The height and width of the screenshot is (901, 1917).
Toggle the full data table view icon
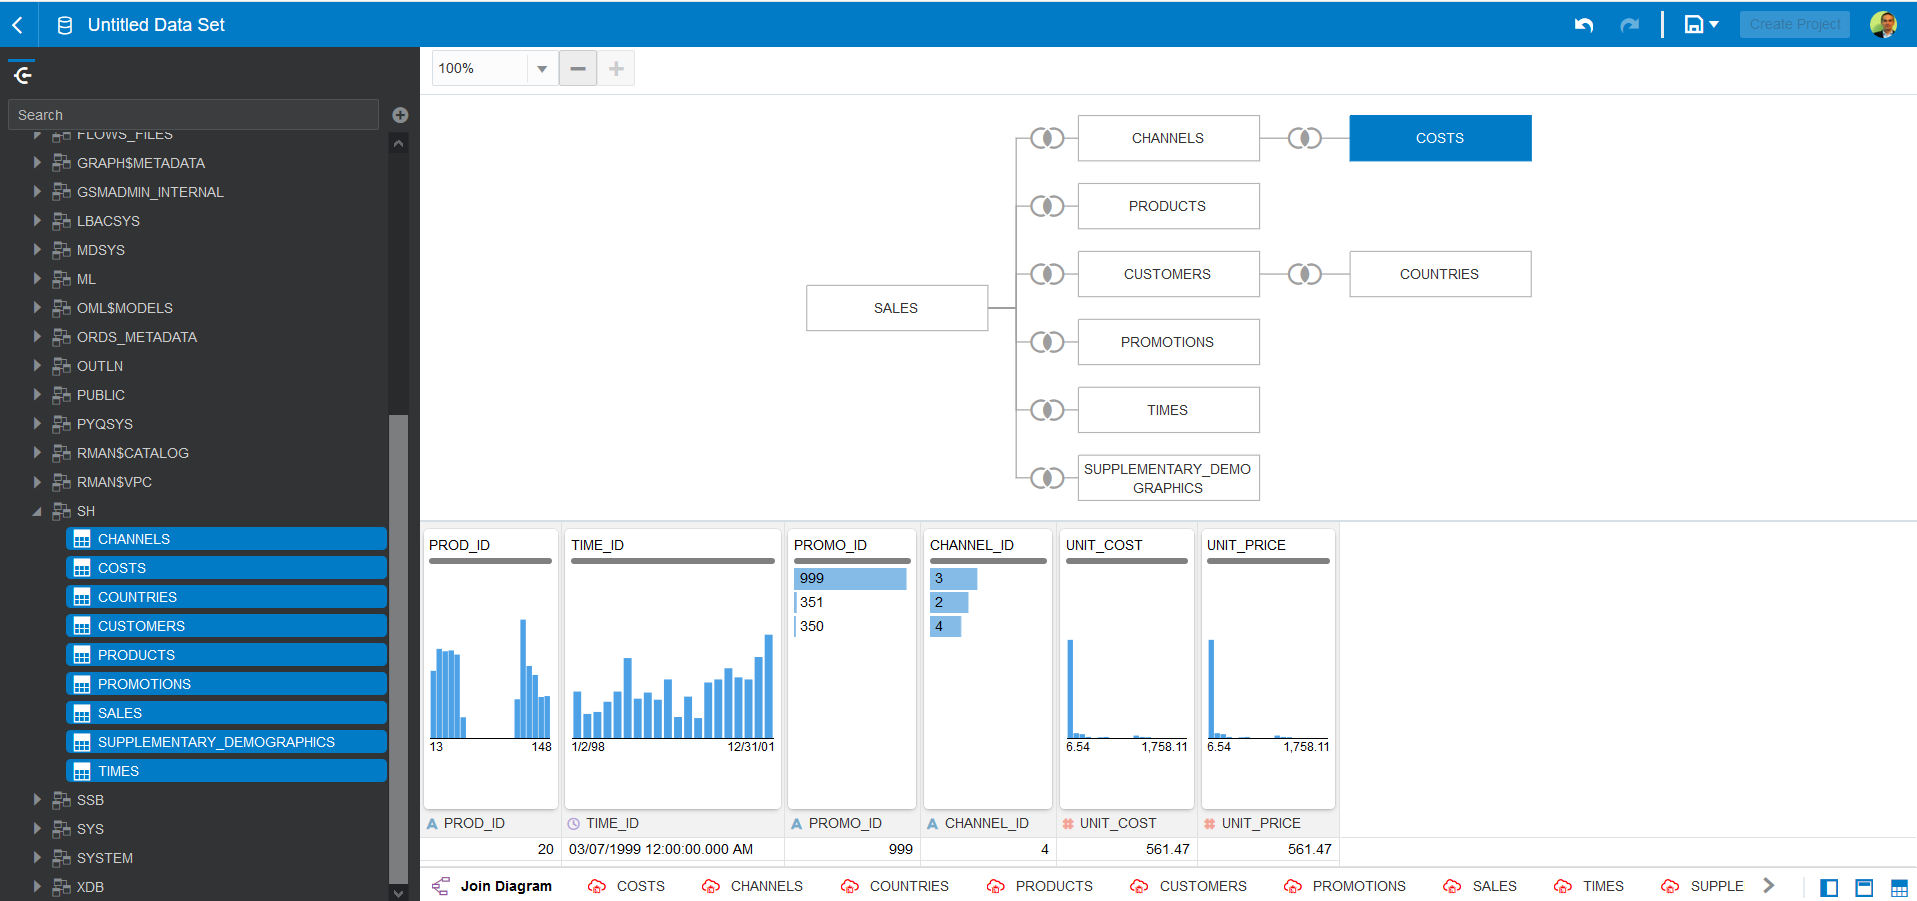click(x=1899, y=887)
